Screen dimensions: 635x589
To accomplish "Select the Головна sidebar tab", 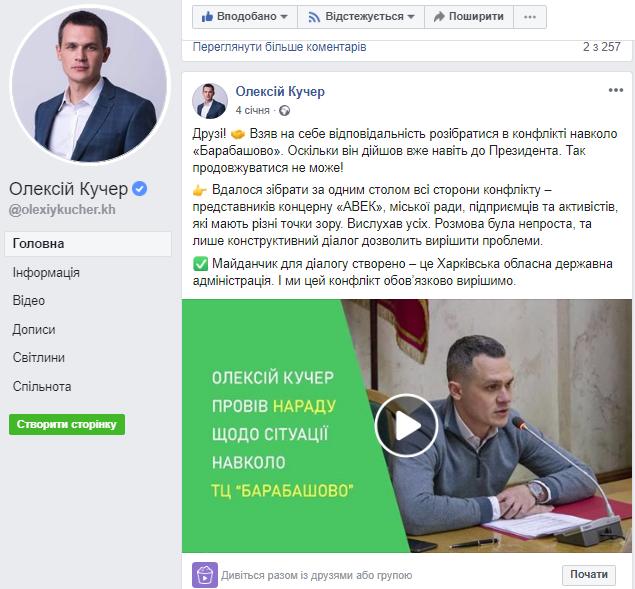I will pos(88,244).
